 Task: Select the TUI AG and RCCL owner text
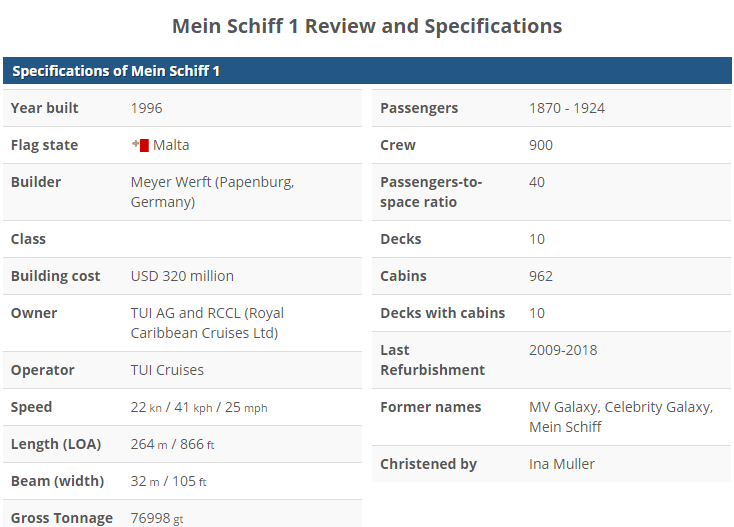[x=207, y=323]
